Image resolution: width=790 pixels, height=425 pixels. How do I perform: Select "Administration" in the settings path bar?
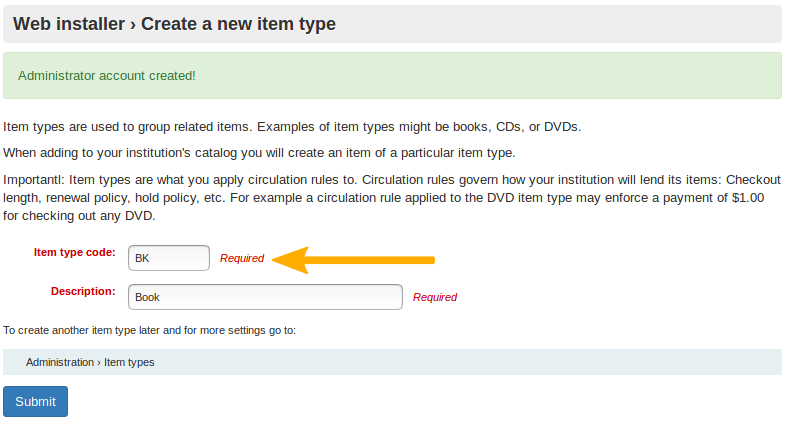(59, 362)
